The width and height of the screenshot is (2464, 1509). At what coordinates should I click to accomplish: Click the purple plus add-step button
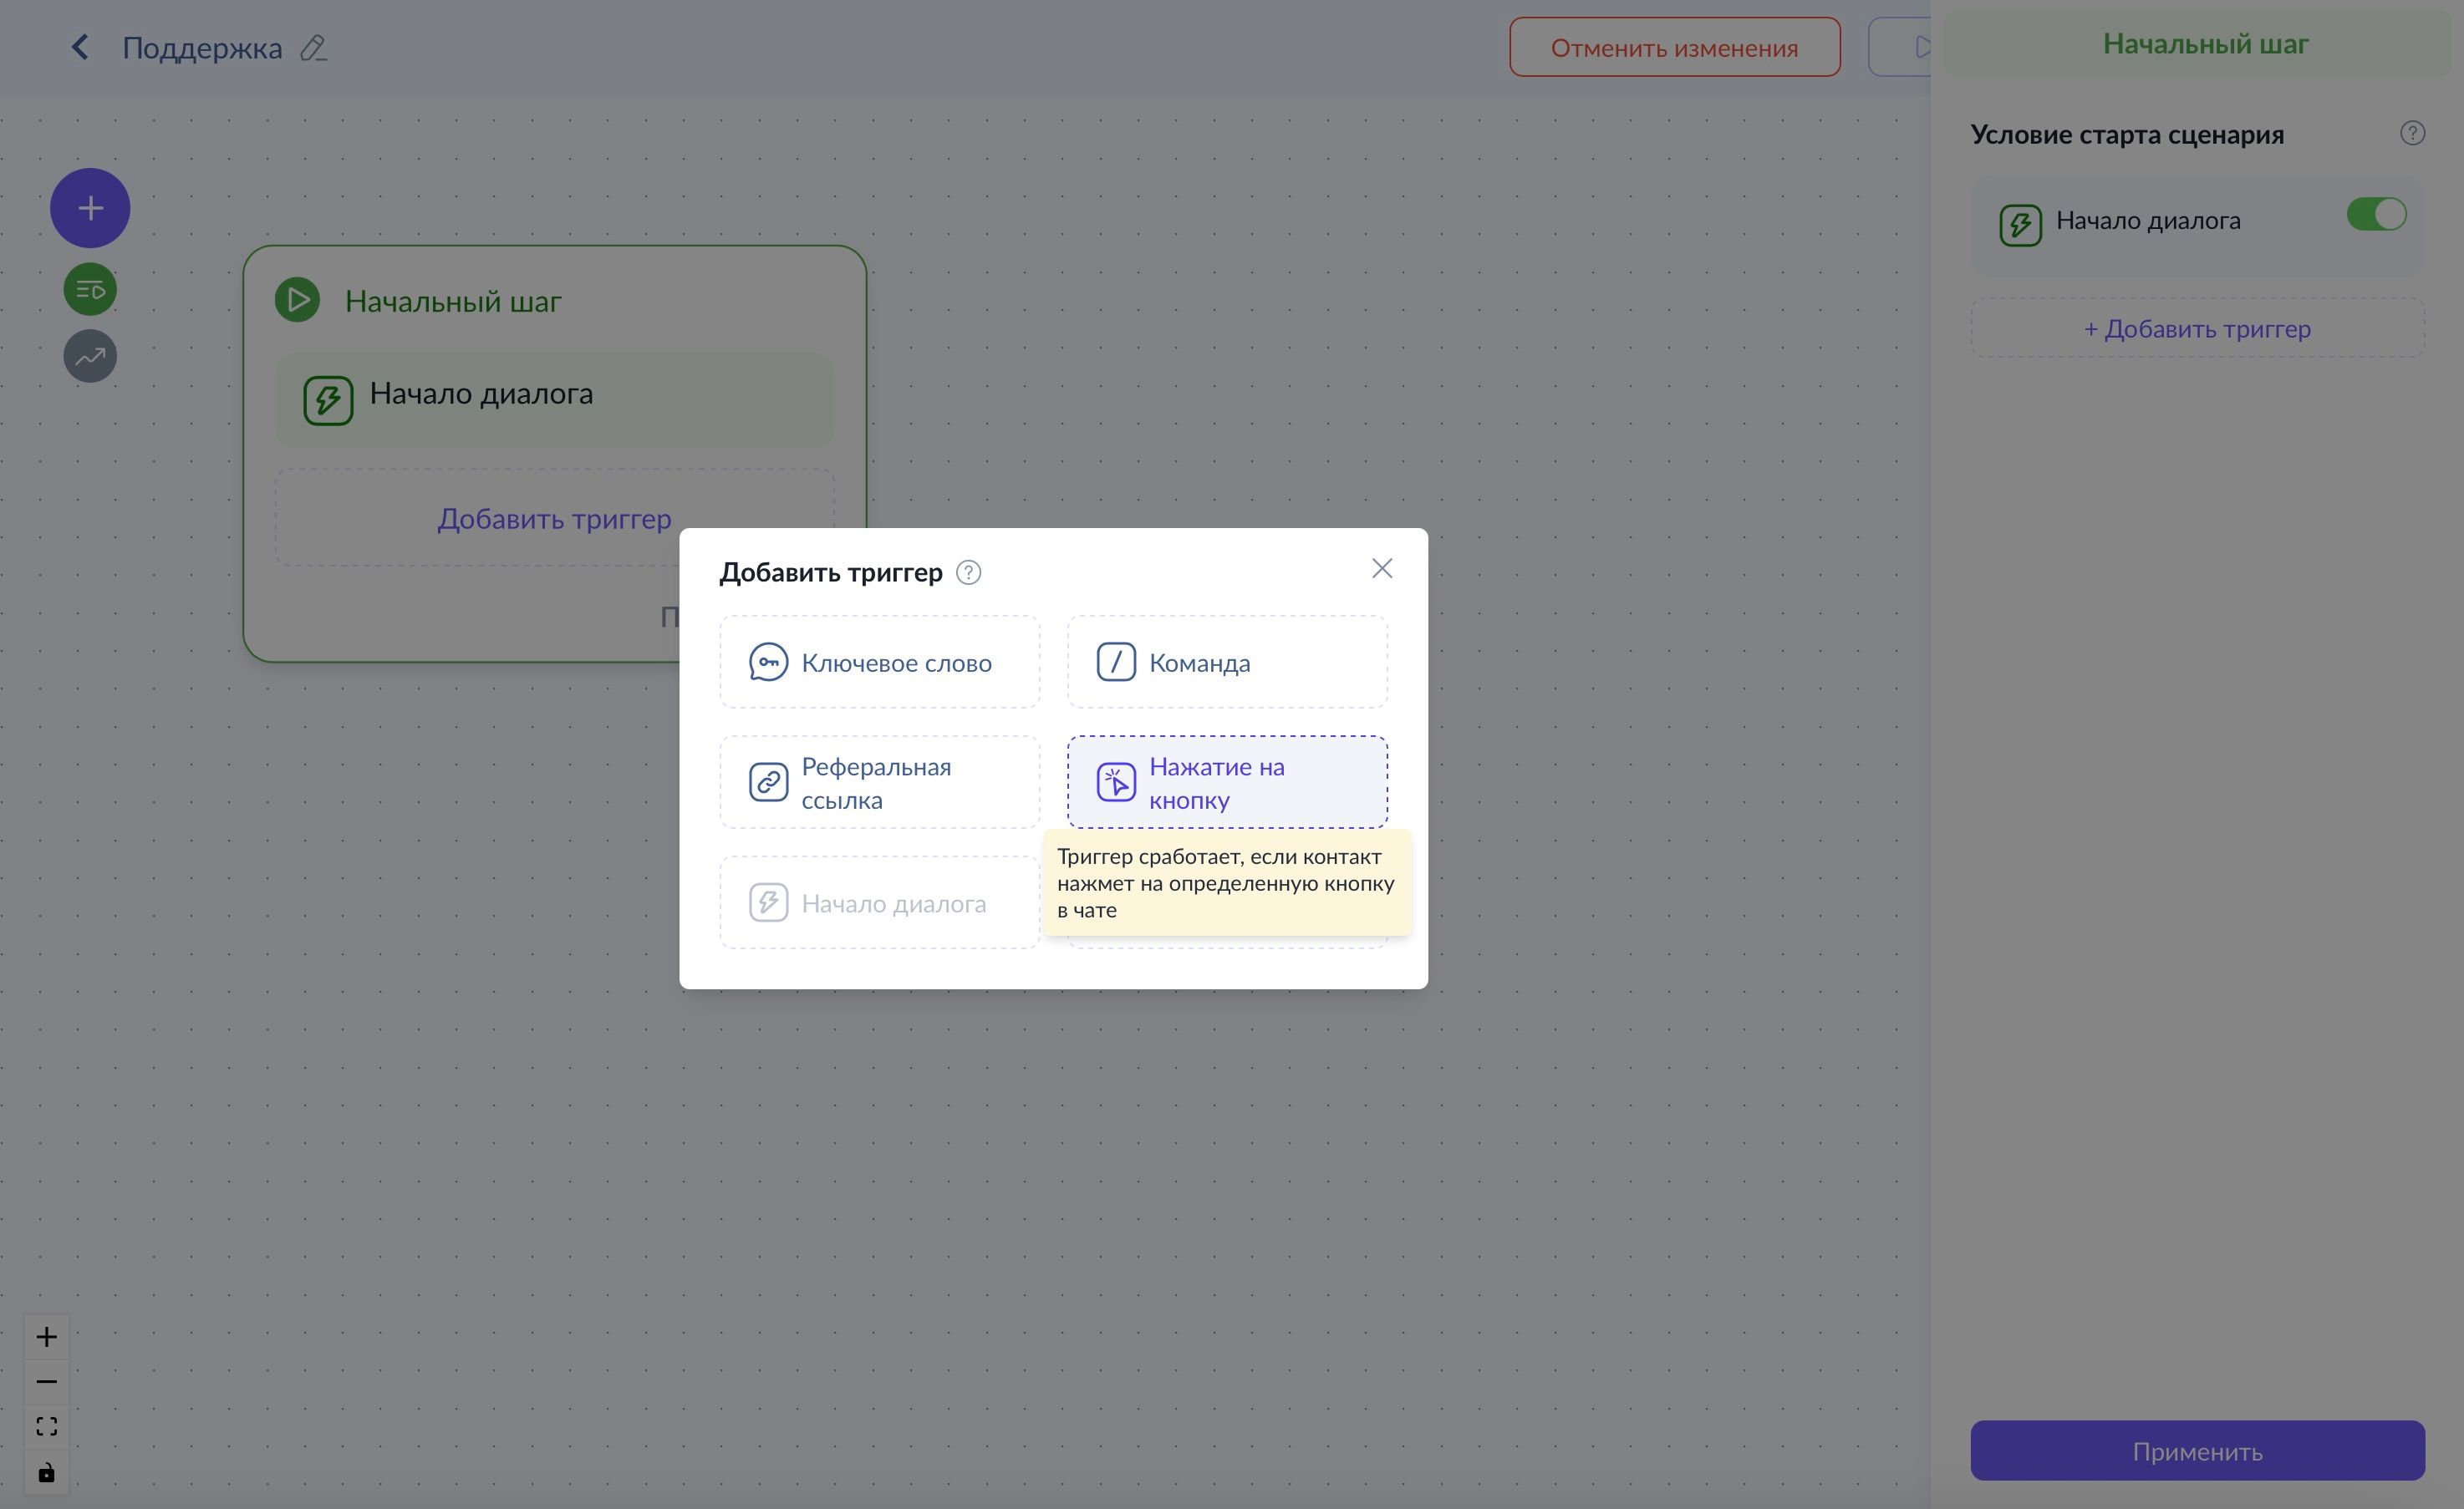(x=90, y=208)
